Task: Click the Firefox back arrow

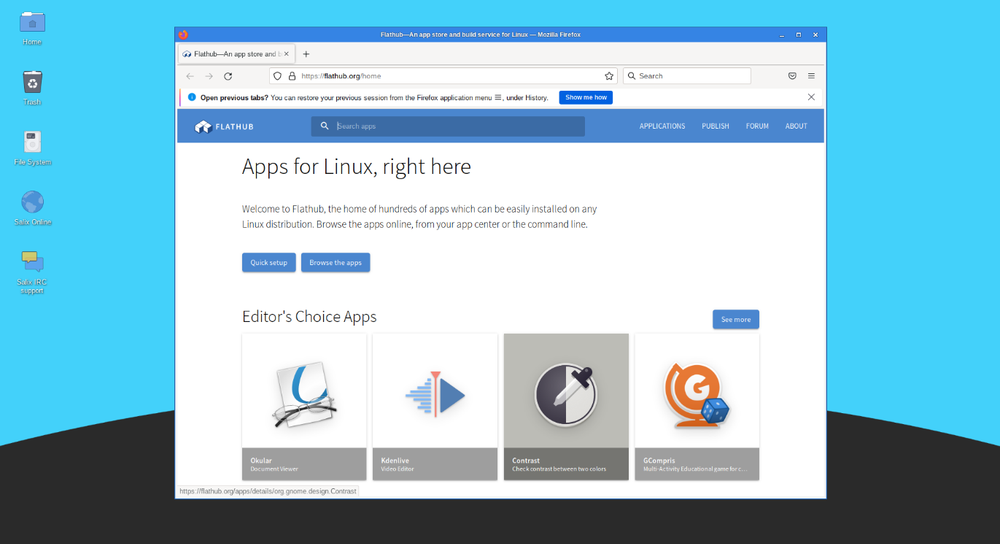Action: click(190, 76)
